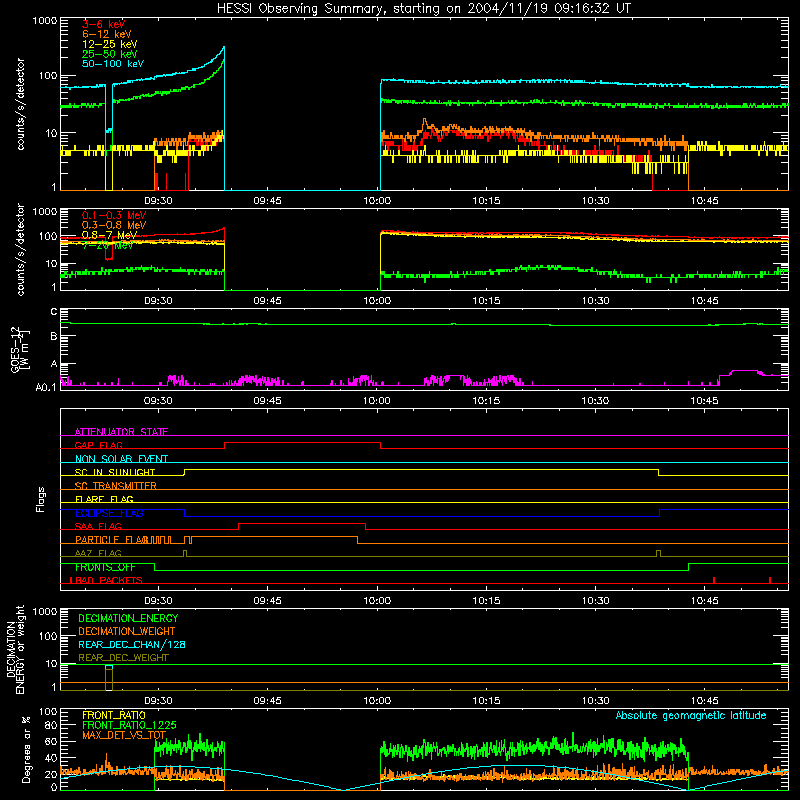
Task: Choose the DECIMATION_ENERGY legend text
Action: pos(128,618)
